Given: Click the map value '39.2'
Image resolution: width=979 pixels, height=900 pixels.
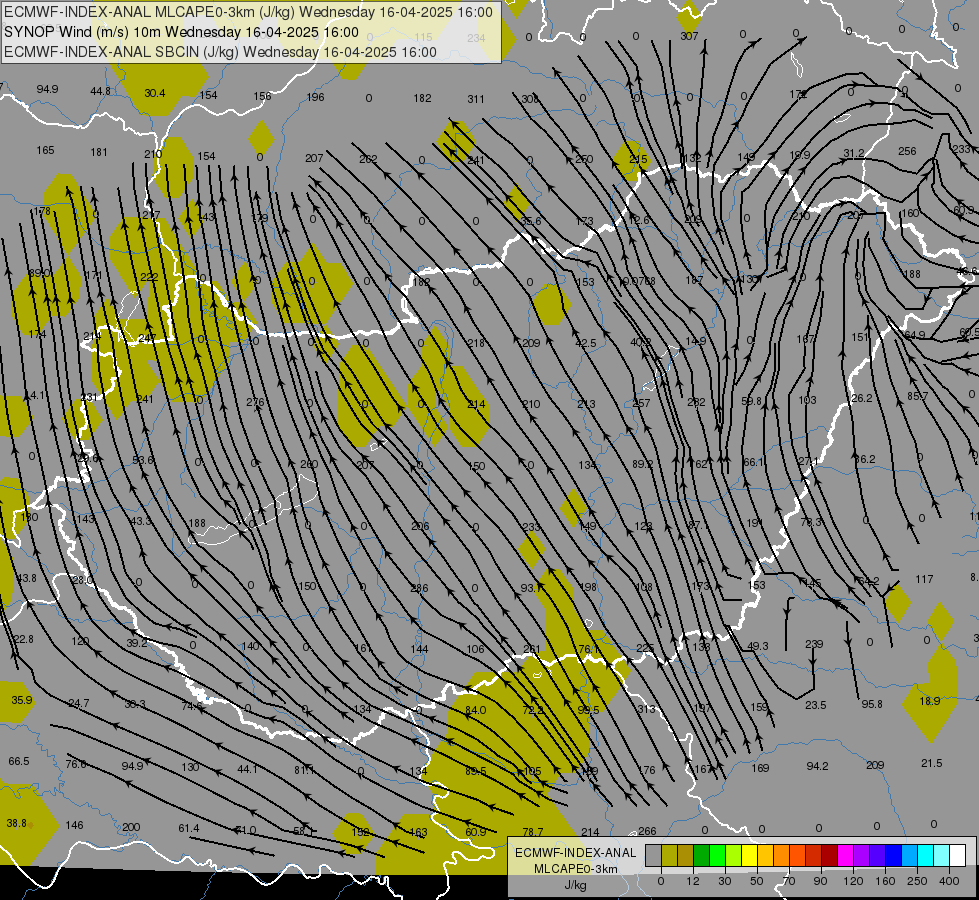Looking at the screenshot, I should click(137, 643).
